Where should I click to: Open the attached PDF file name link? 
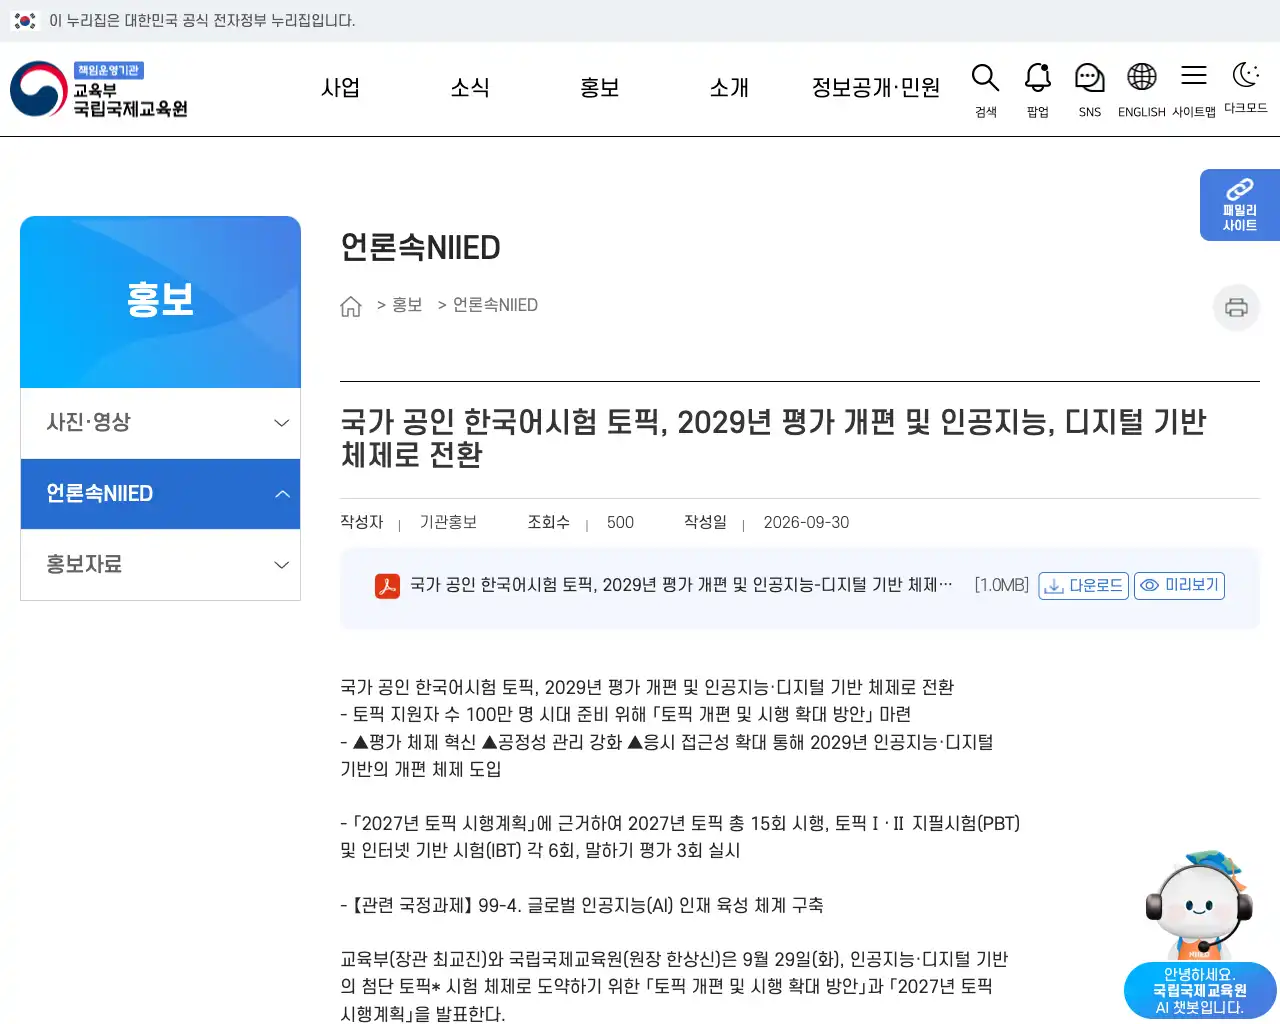(681, 585)
